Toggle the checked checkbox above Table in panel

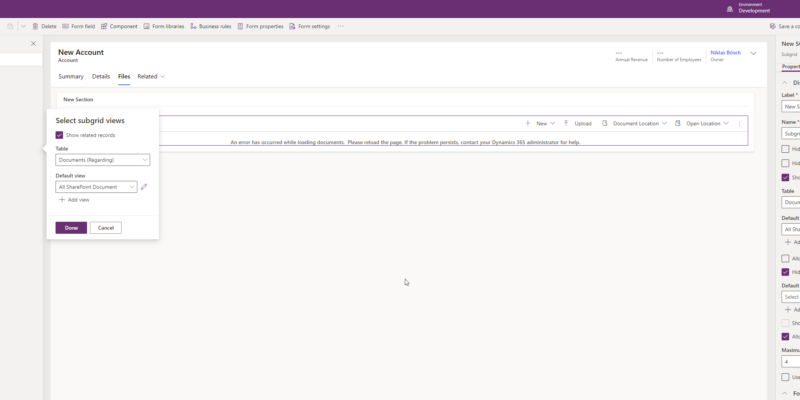click(x=785, y=178)
